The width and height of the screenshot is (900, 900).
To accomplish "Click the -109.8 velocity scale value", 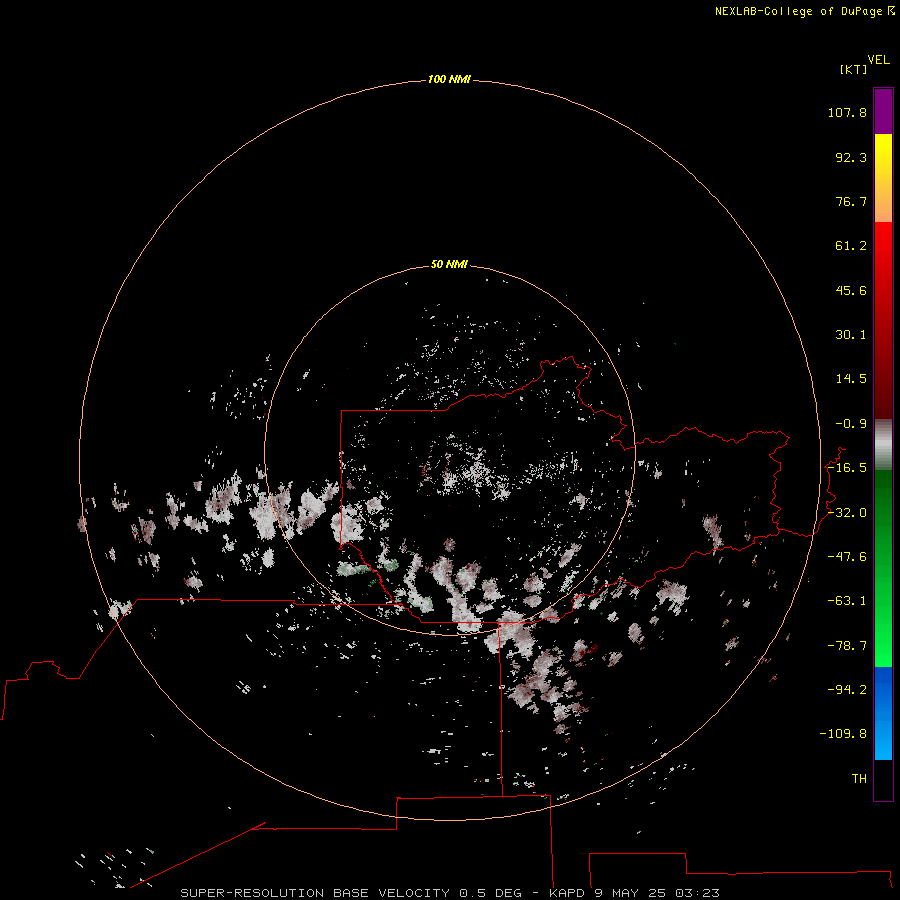I will pos(843,734).
